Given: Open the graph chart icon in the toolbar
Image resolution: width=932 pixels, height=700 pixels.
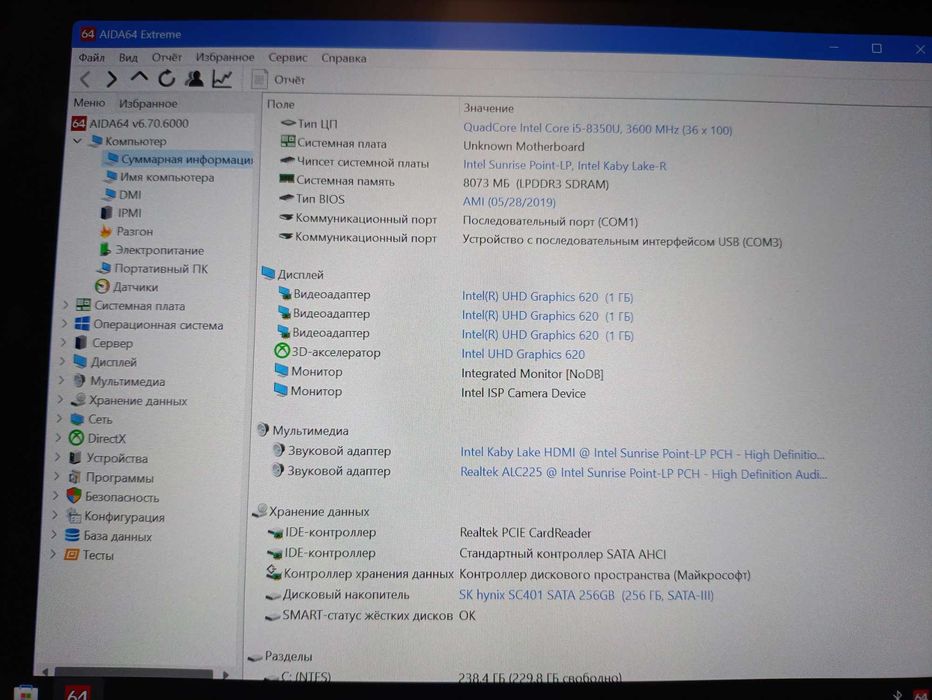Looking at the screenshot, I should click(222, 78).
